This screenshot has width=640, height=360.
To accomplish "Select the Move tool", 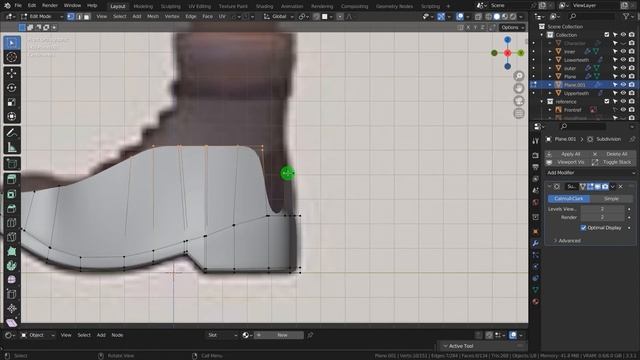I will (x=11, y=73).
